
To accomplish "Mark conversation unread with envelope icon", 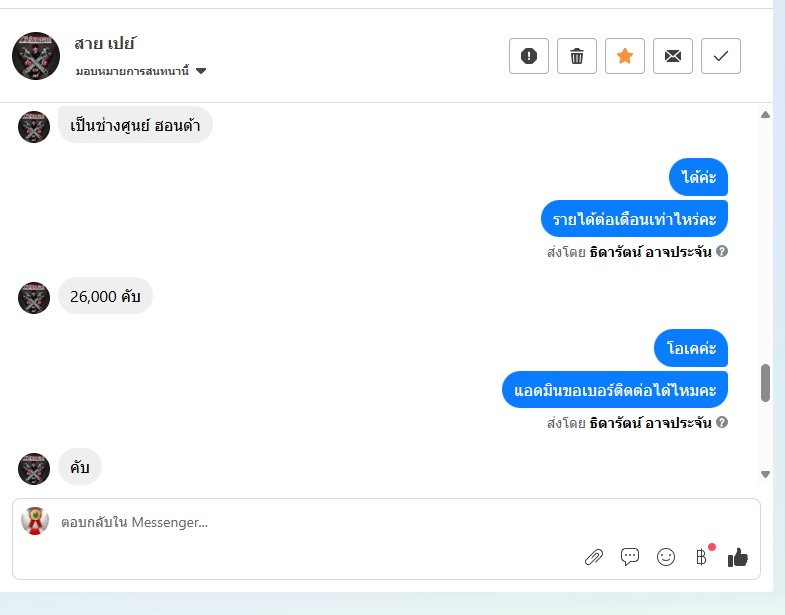I will pyautogui.click(x=673, y=56).
